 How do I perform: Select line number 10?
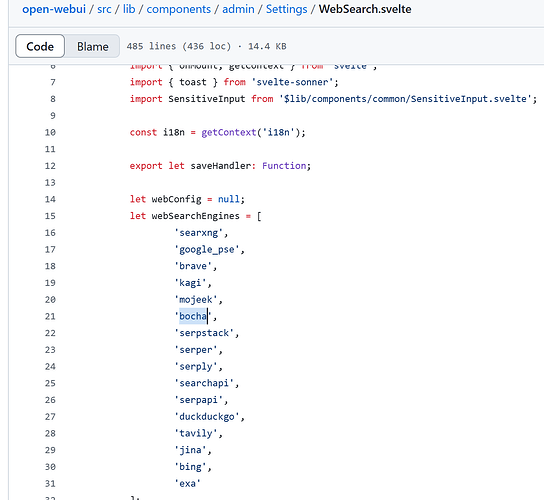tap(50, 133)
